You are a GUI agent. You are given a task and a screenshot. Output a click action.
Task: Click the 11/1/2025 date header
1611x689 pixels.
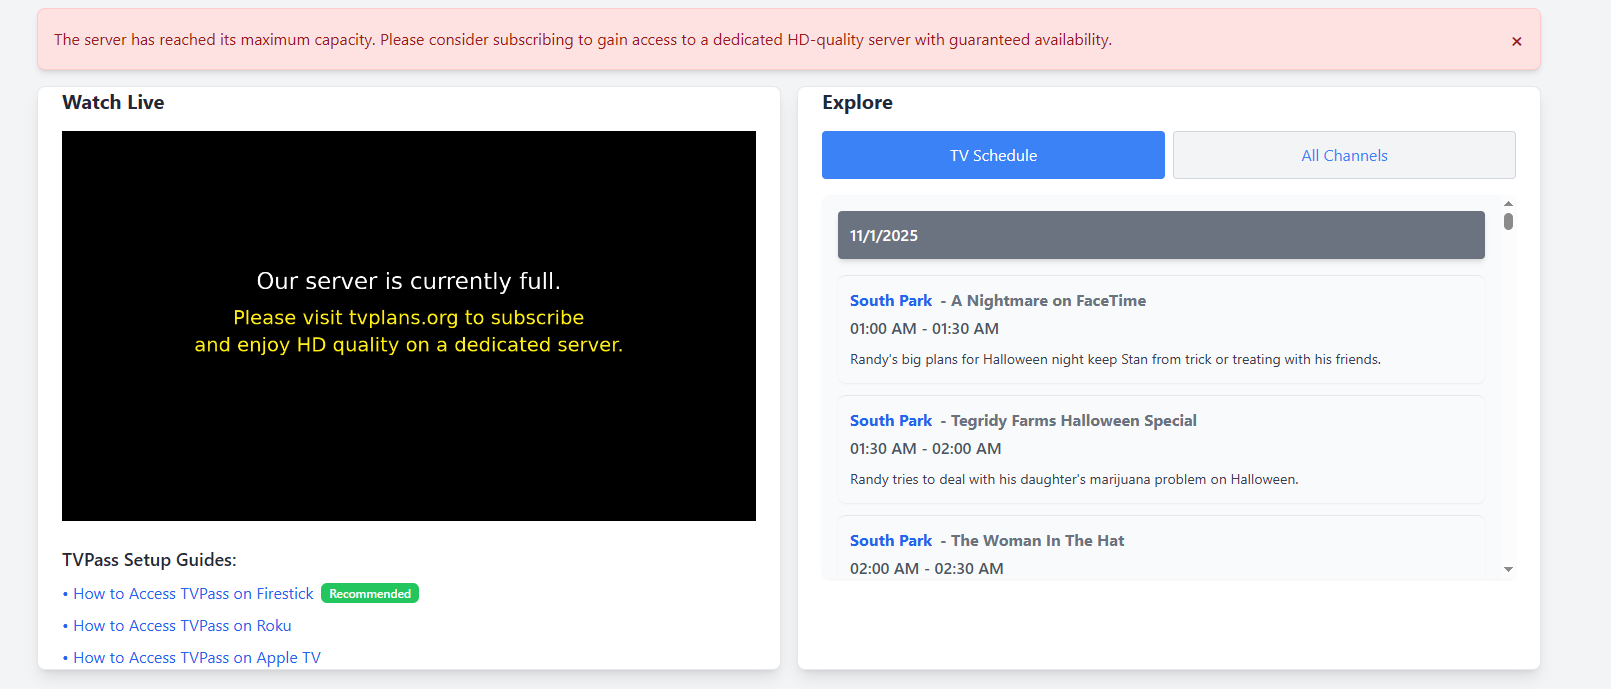[1161, 235]
